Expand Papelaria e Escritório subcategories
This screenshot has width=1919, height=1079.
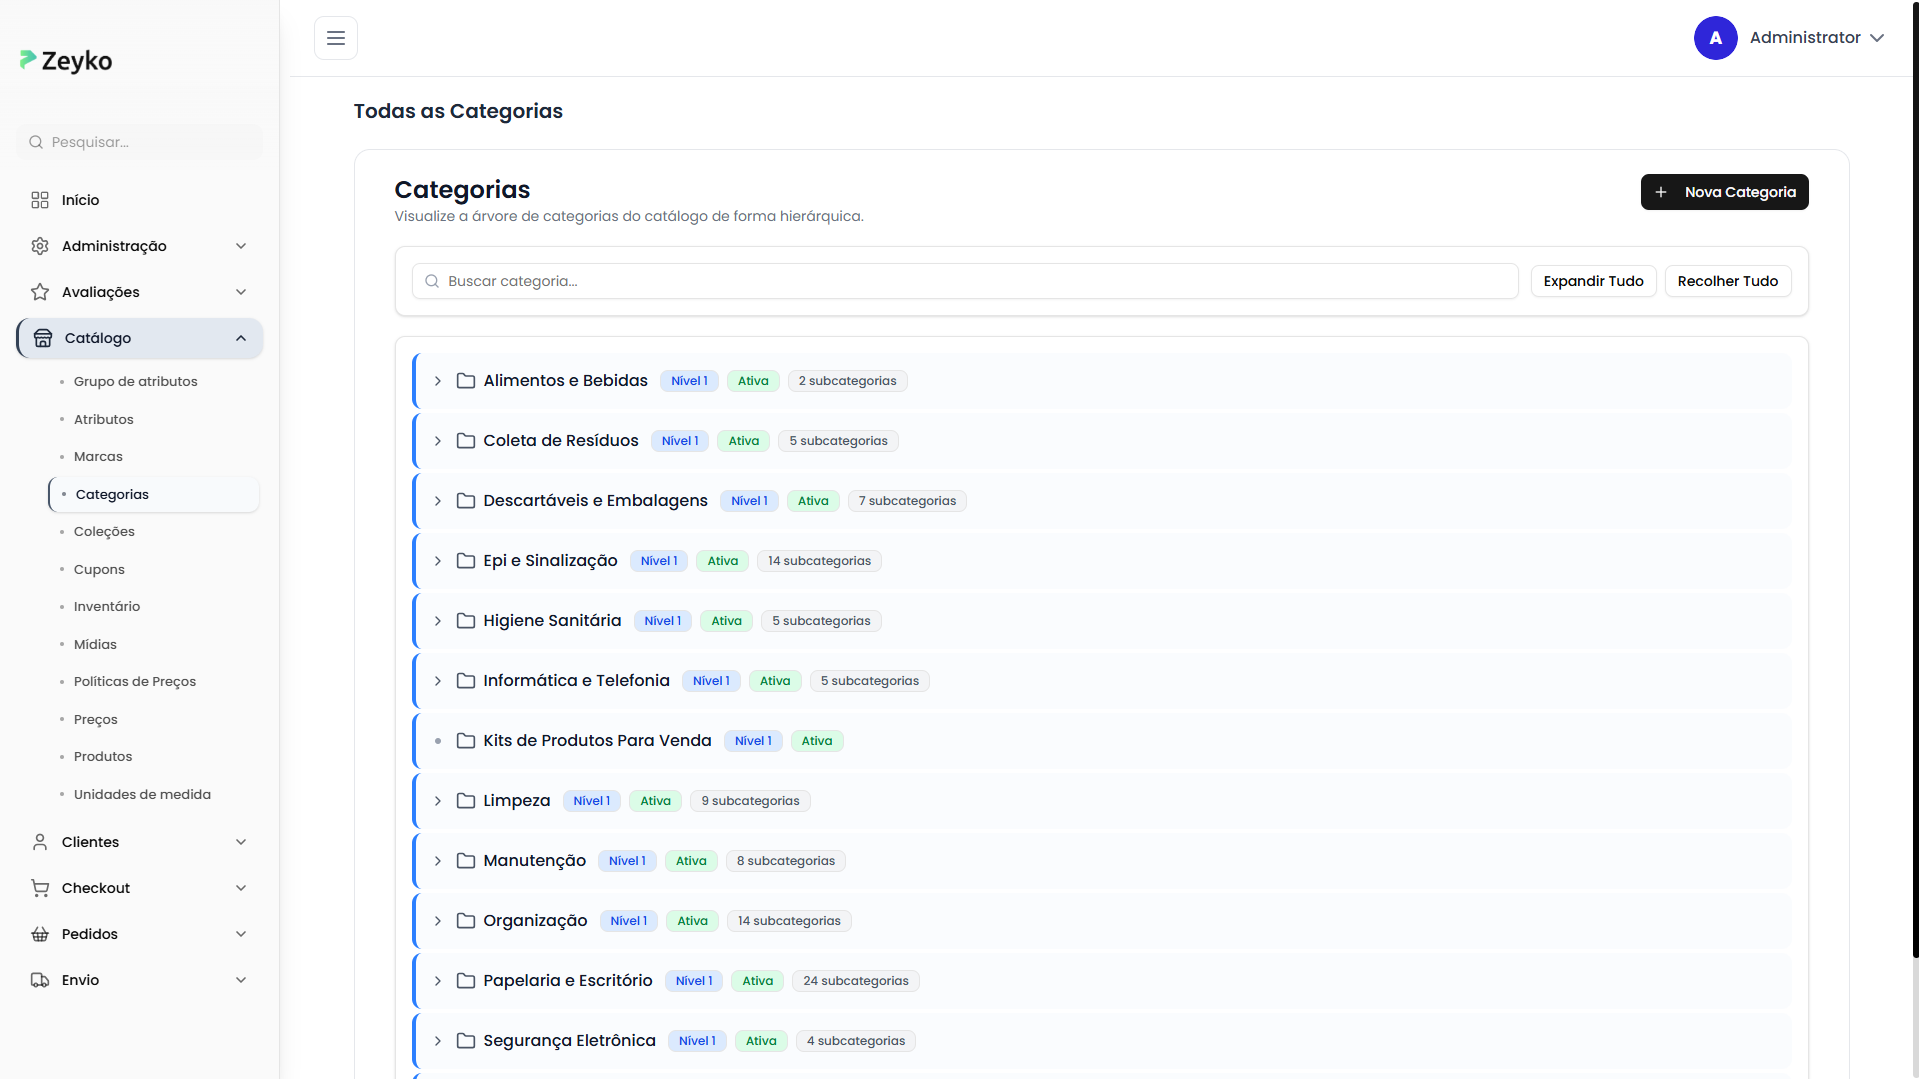pyautogui.click(x=438, y=981)
